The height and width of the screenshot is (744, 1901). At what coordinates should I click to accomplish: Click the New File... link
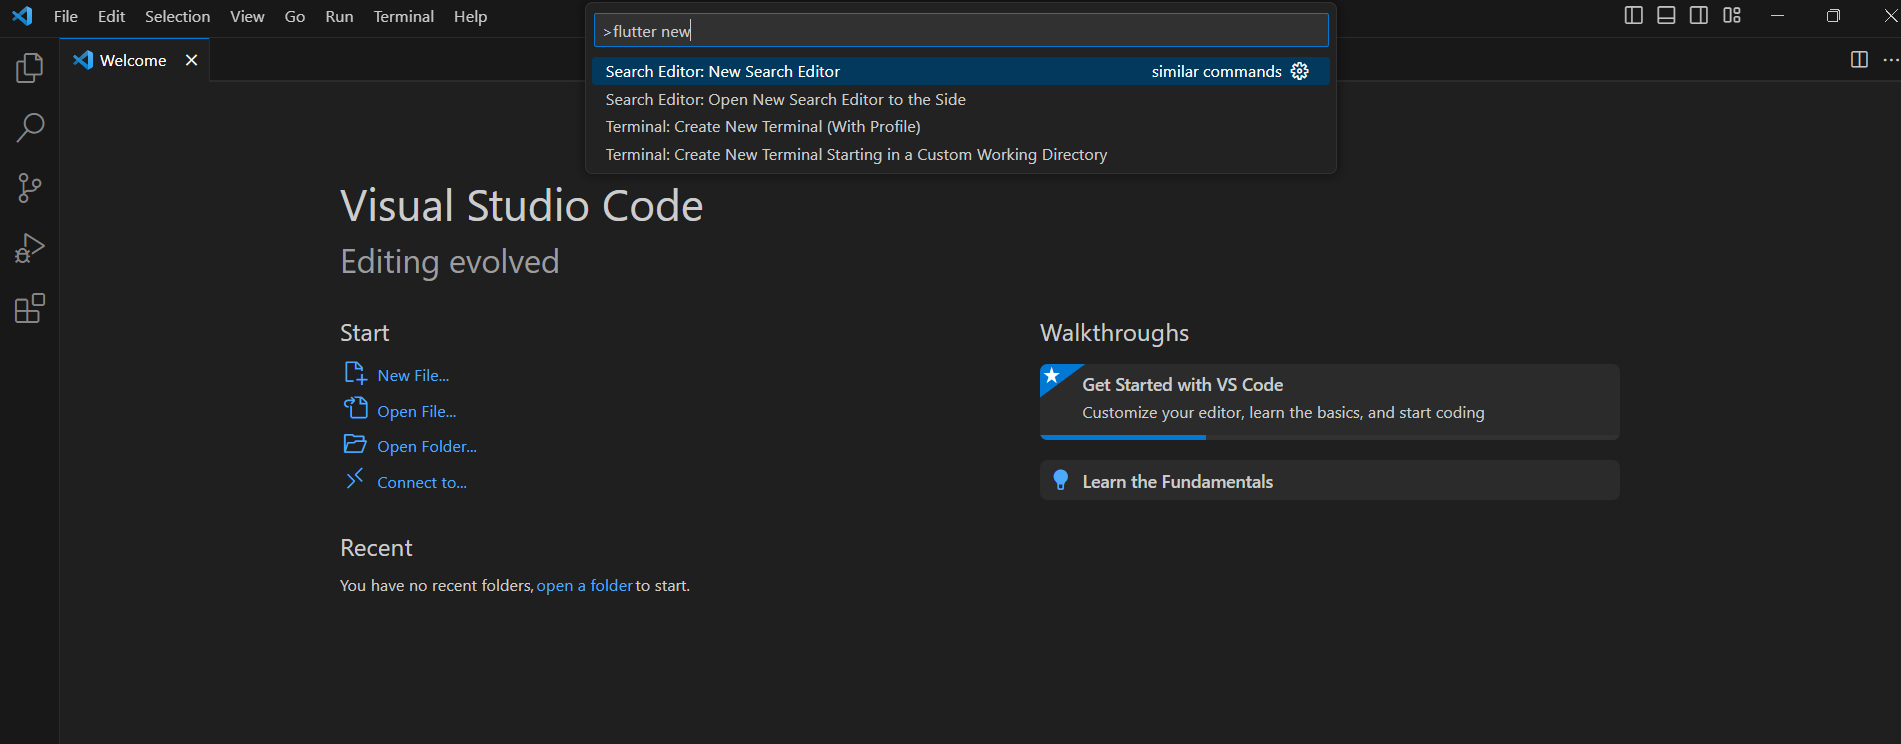413,375
